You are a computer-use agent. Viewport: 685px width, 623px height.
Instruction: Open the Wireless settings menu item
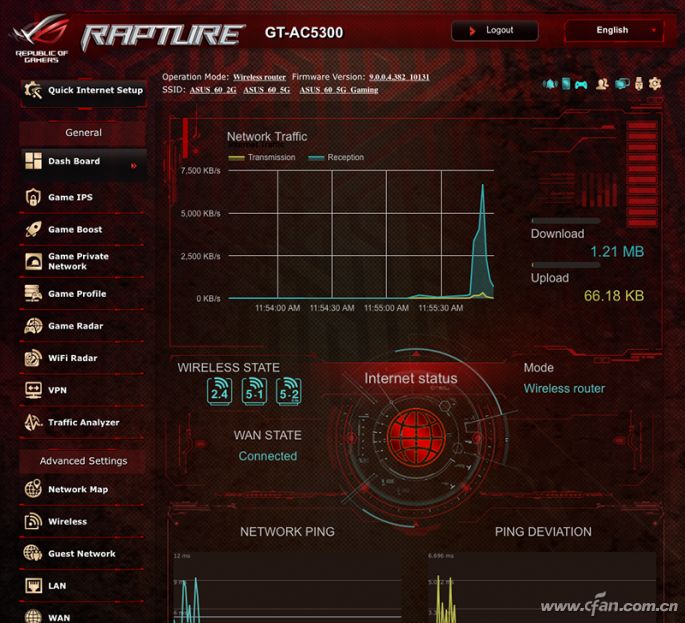tap(83, 521)
